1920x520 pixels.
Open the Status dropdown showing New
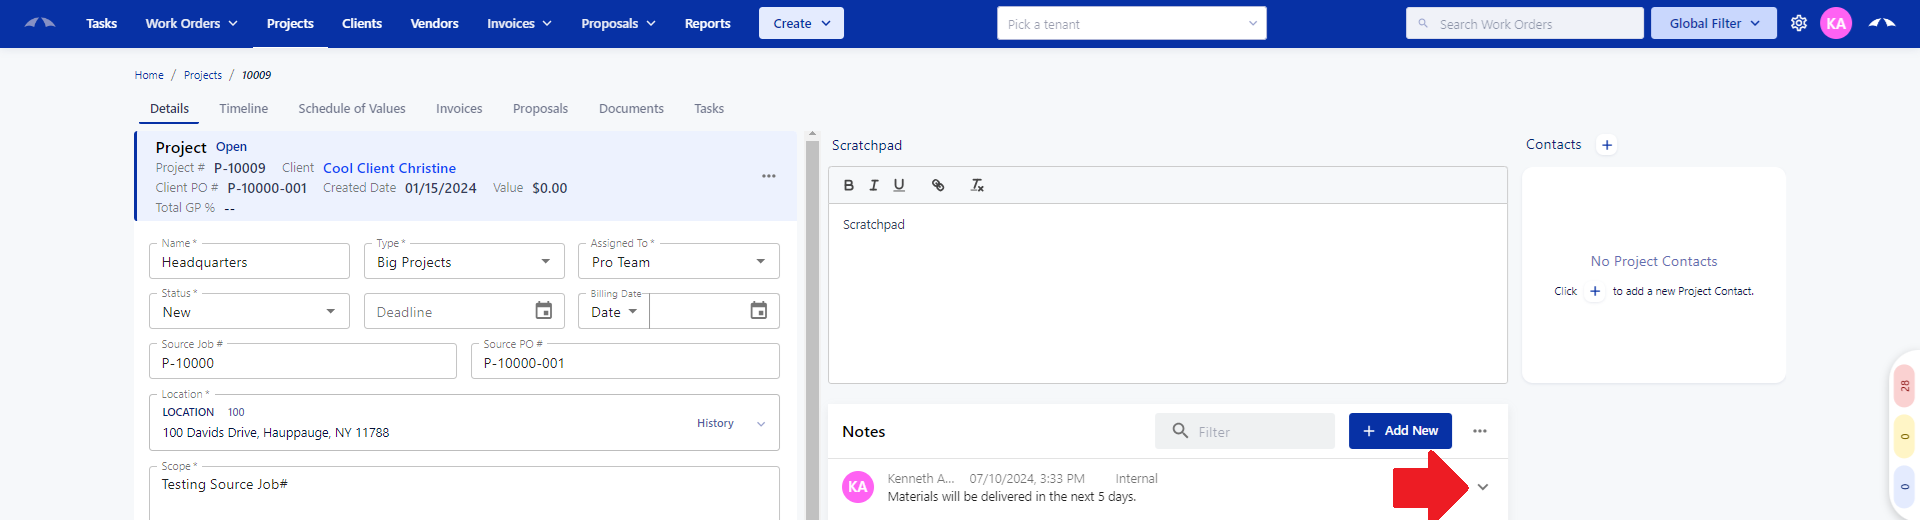point(249,311)
